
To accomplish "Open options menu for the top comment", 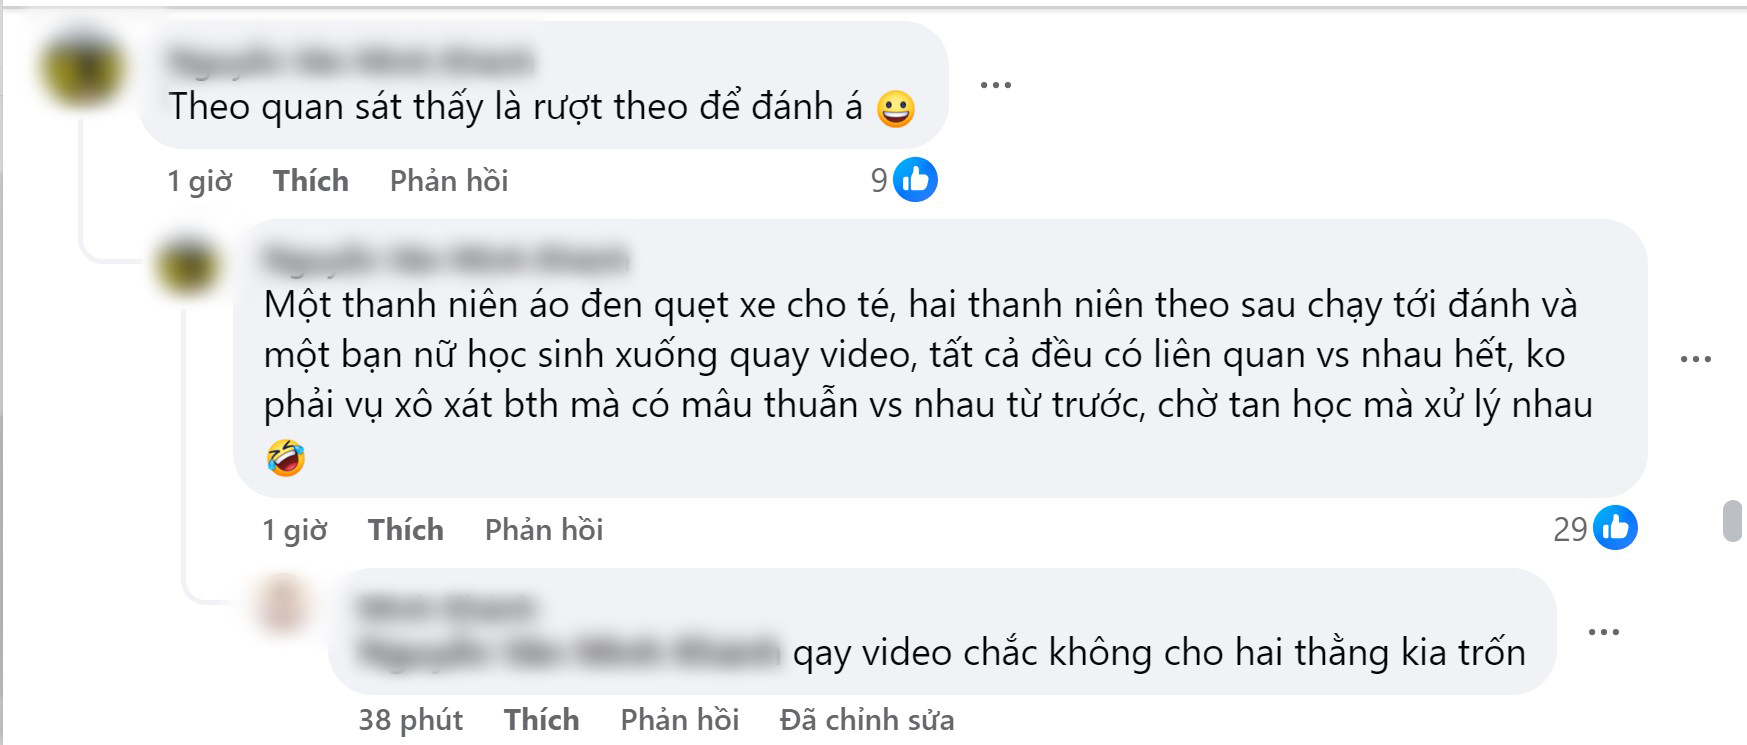I will point(995,85).
